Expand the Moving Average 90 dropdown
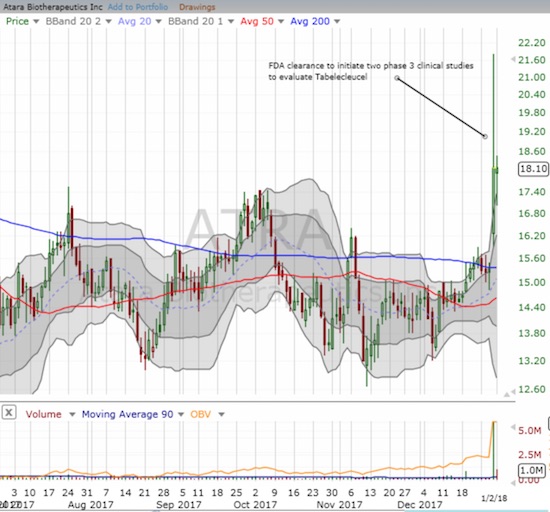550x512 pixels. [x=181, y=415]
